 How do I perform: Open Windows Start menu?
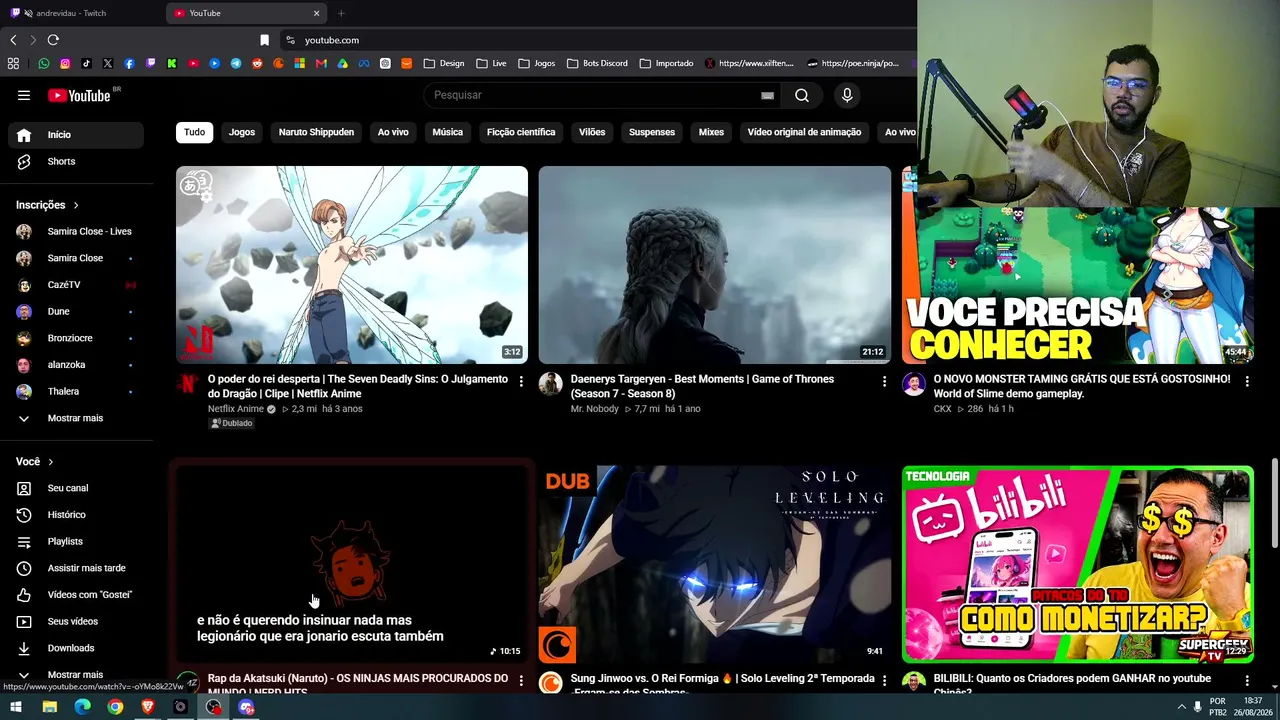(16, 707)
